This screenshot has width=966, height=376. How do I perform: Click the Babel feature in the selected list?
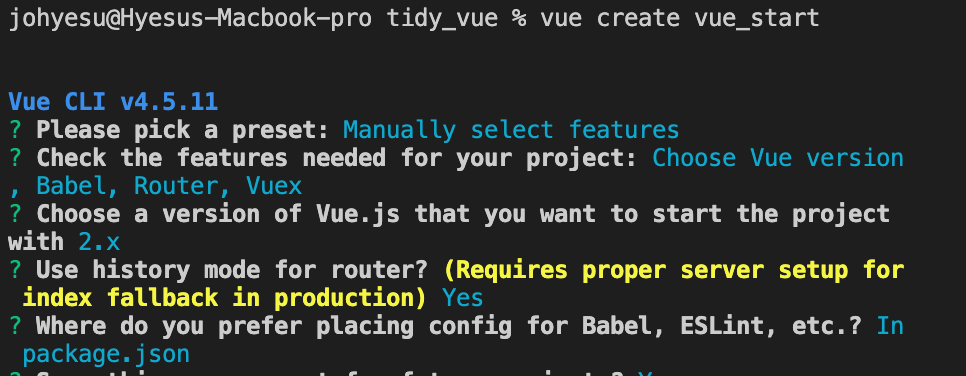(78, 186)
